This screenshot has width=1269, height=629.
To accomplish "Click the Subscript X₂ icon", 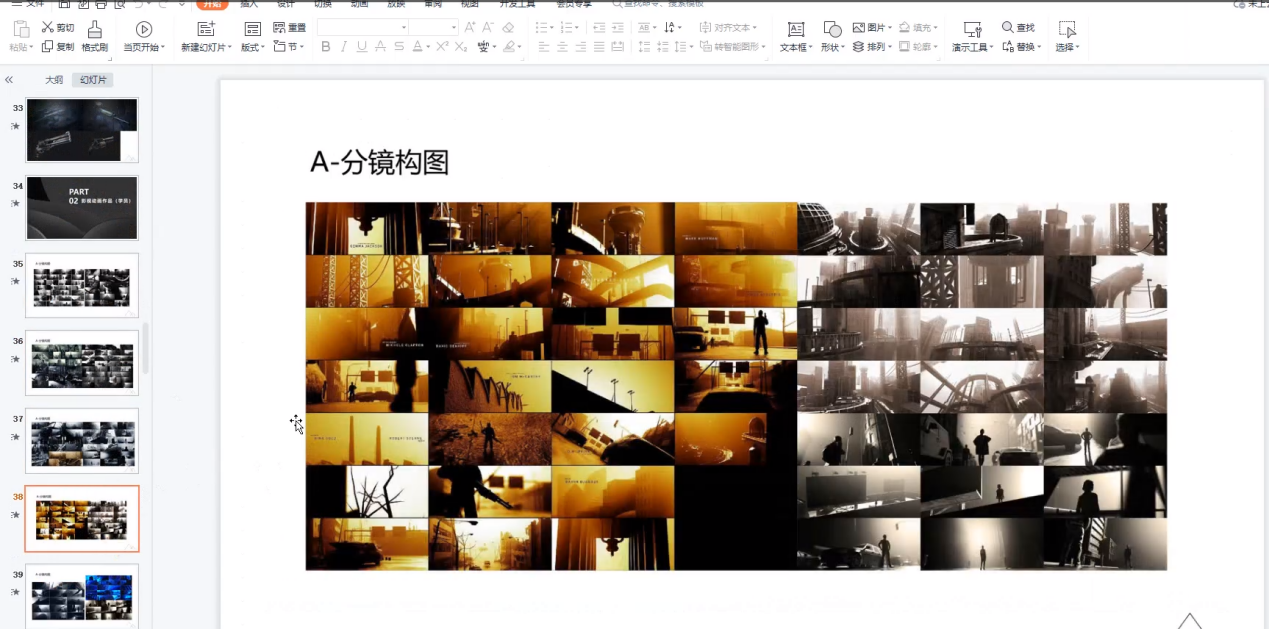I will point(461,47).
